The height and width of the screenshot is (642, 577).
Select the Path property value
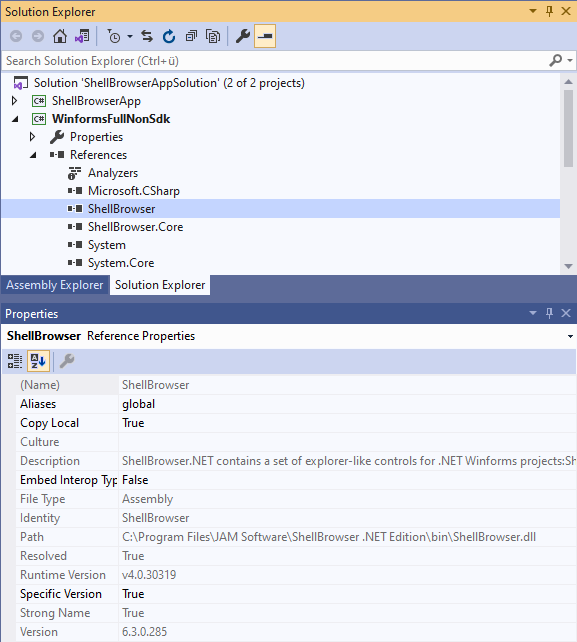(329, 537)
